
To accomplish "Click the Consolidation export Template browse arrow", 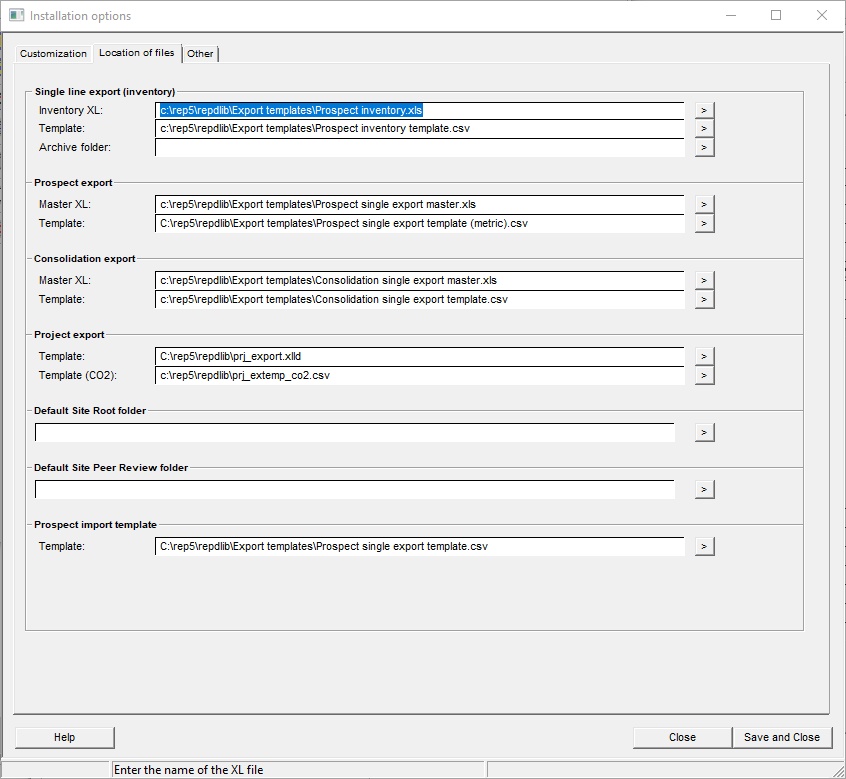I will tap(704, 299).
